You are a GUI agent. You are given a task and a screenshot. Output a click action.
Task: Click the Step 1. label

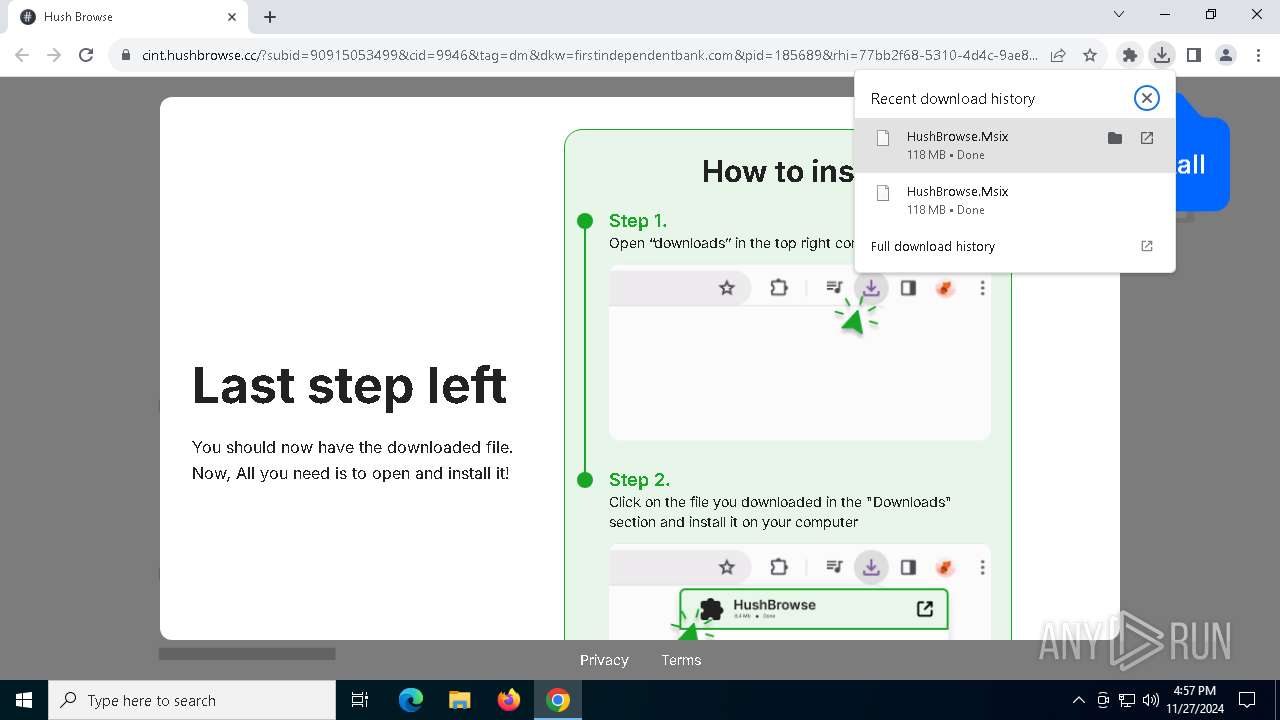638,220
